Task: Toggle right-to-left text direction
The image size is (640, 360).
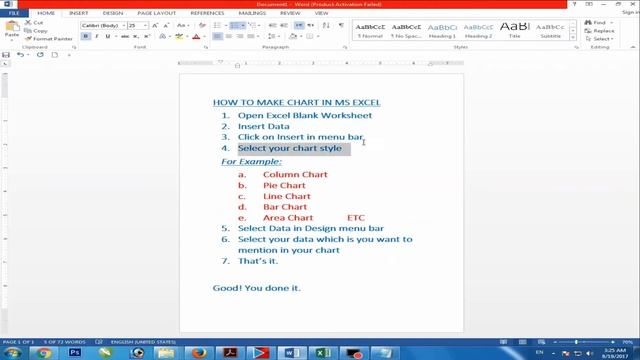Action: 311,25
